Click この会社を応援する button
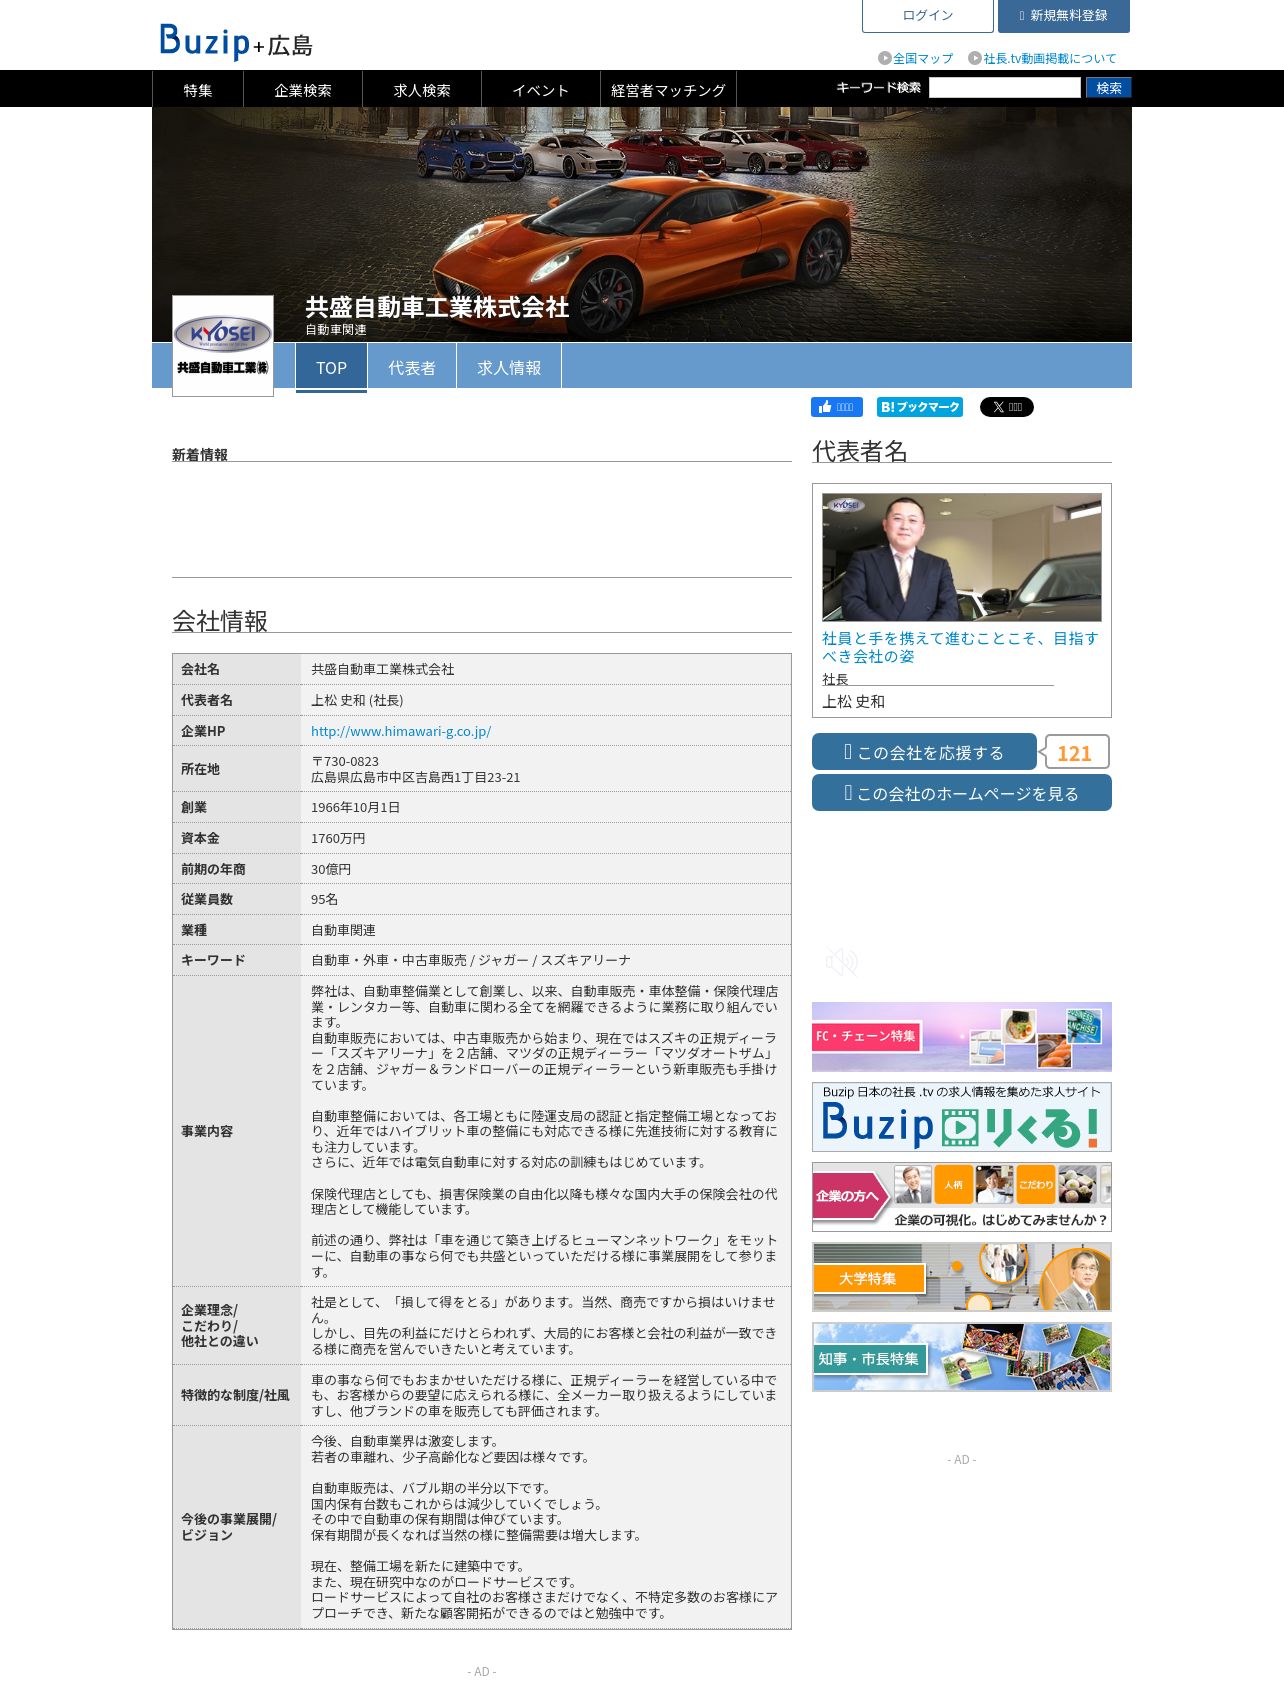Viewport: 1284px width, 1693px height. pos(924,752)
